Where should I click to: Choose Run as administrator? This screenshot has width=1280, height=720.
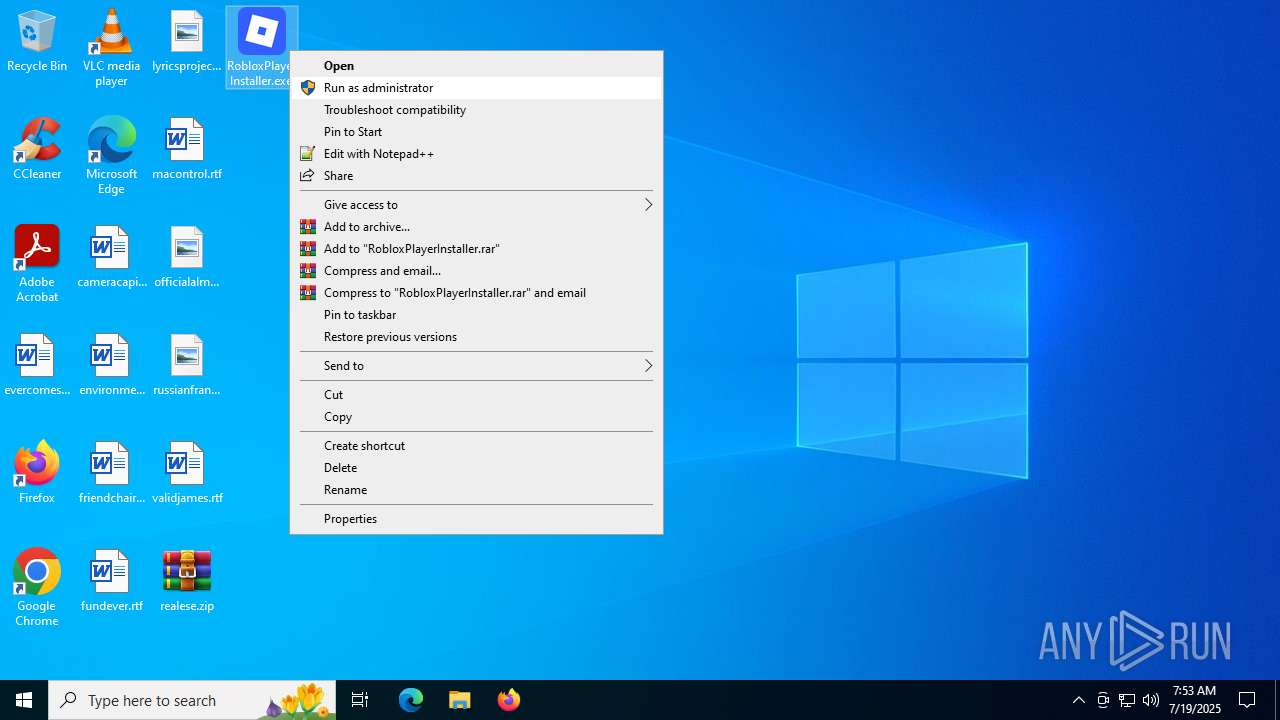point(476,88)
